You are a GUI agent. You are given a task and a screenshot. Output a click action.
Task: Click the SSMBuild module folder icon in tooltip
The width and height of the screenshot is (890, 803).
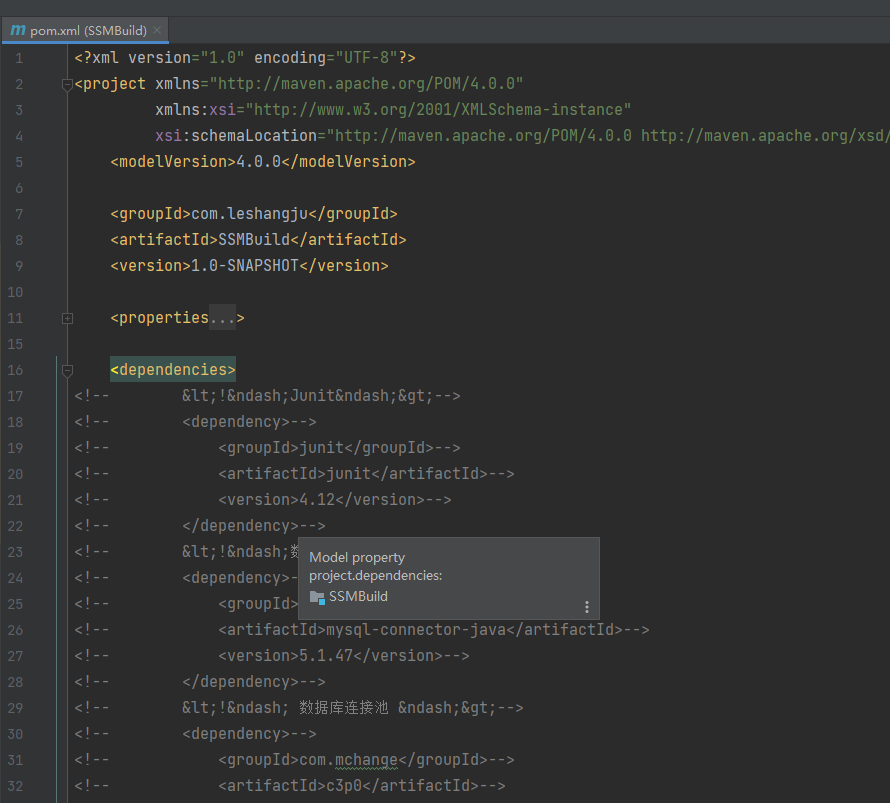317,597
